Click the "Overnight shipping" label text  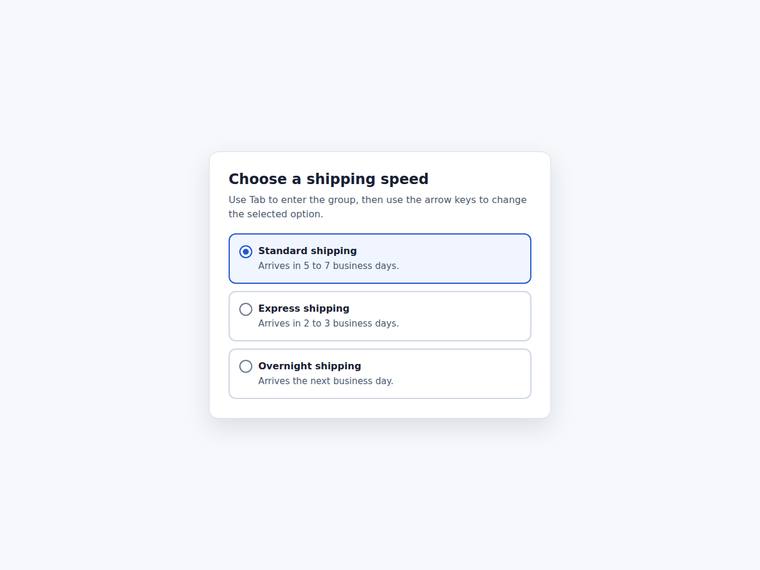[x=309, y=366]
